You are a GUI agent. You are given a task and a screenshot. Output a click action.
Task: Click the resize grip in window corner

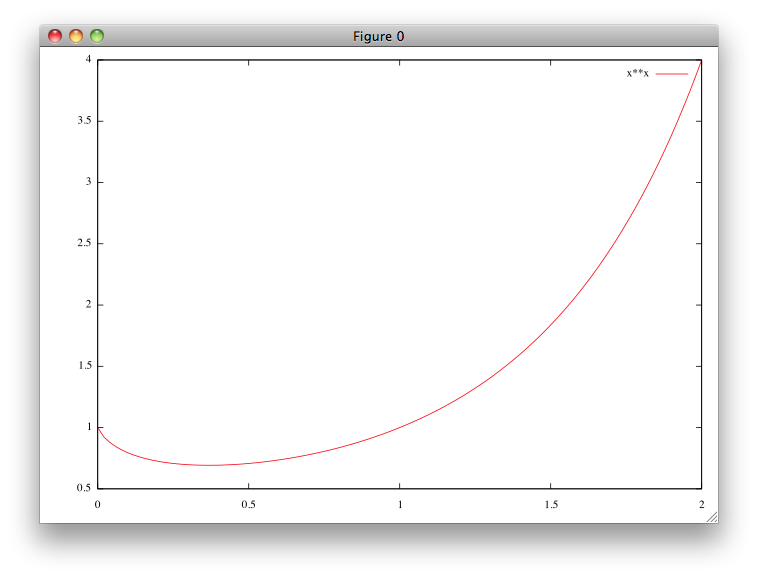click(711, 517)
